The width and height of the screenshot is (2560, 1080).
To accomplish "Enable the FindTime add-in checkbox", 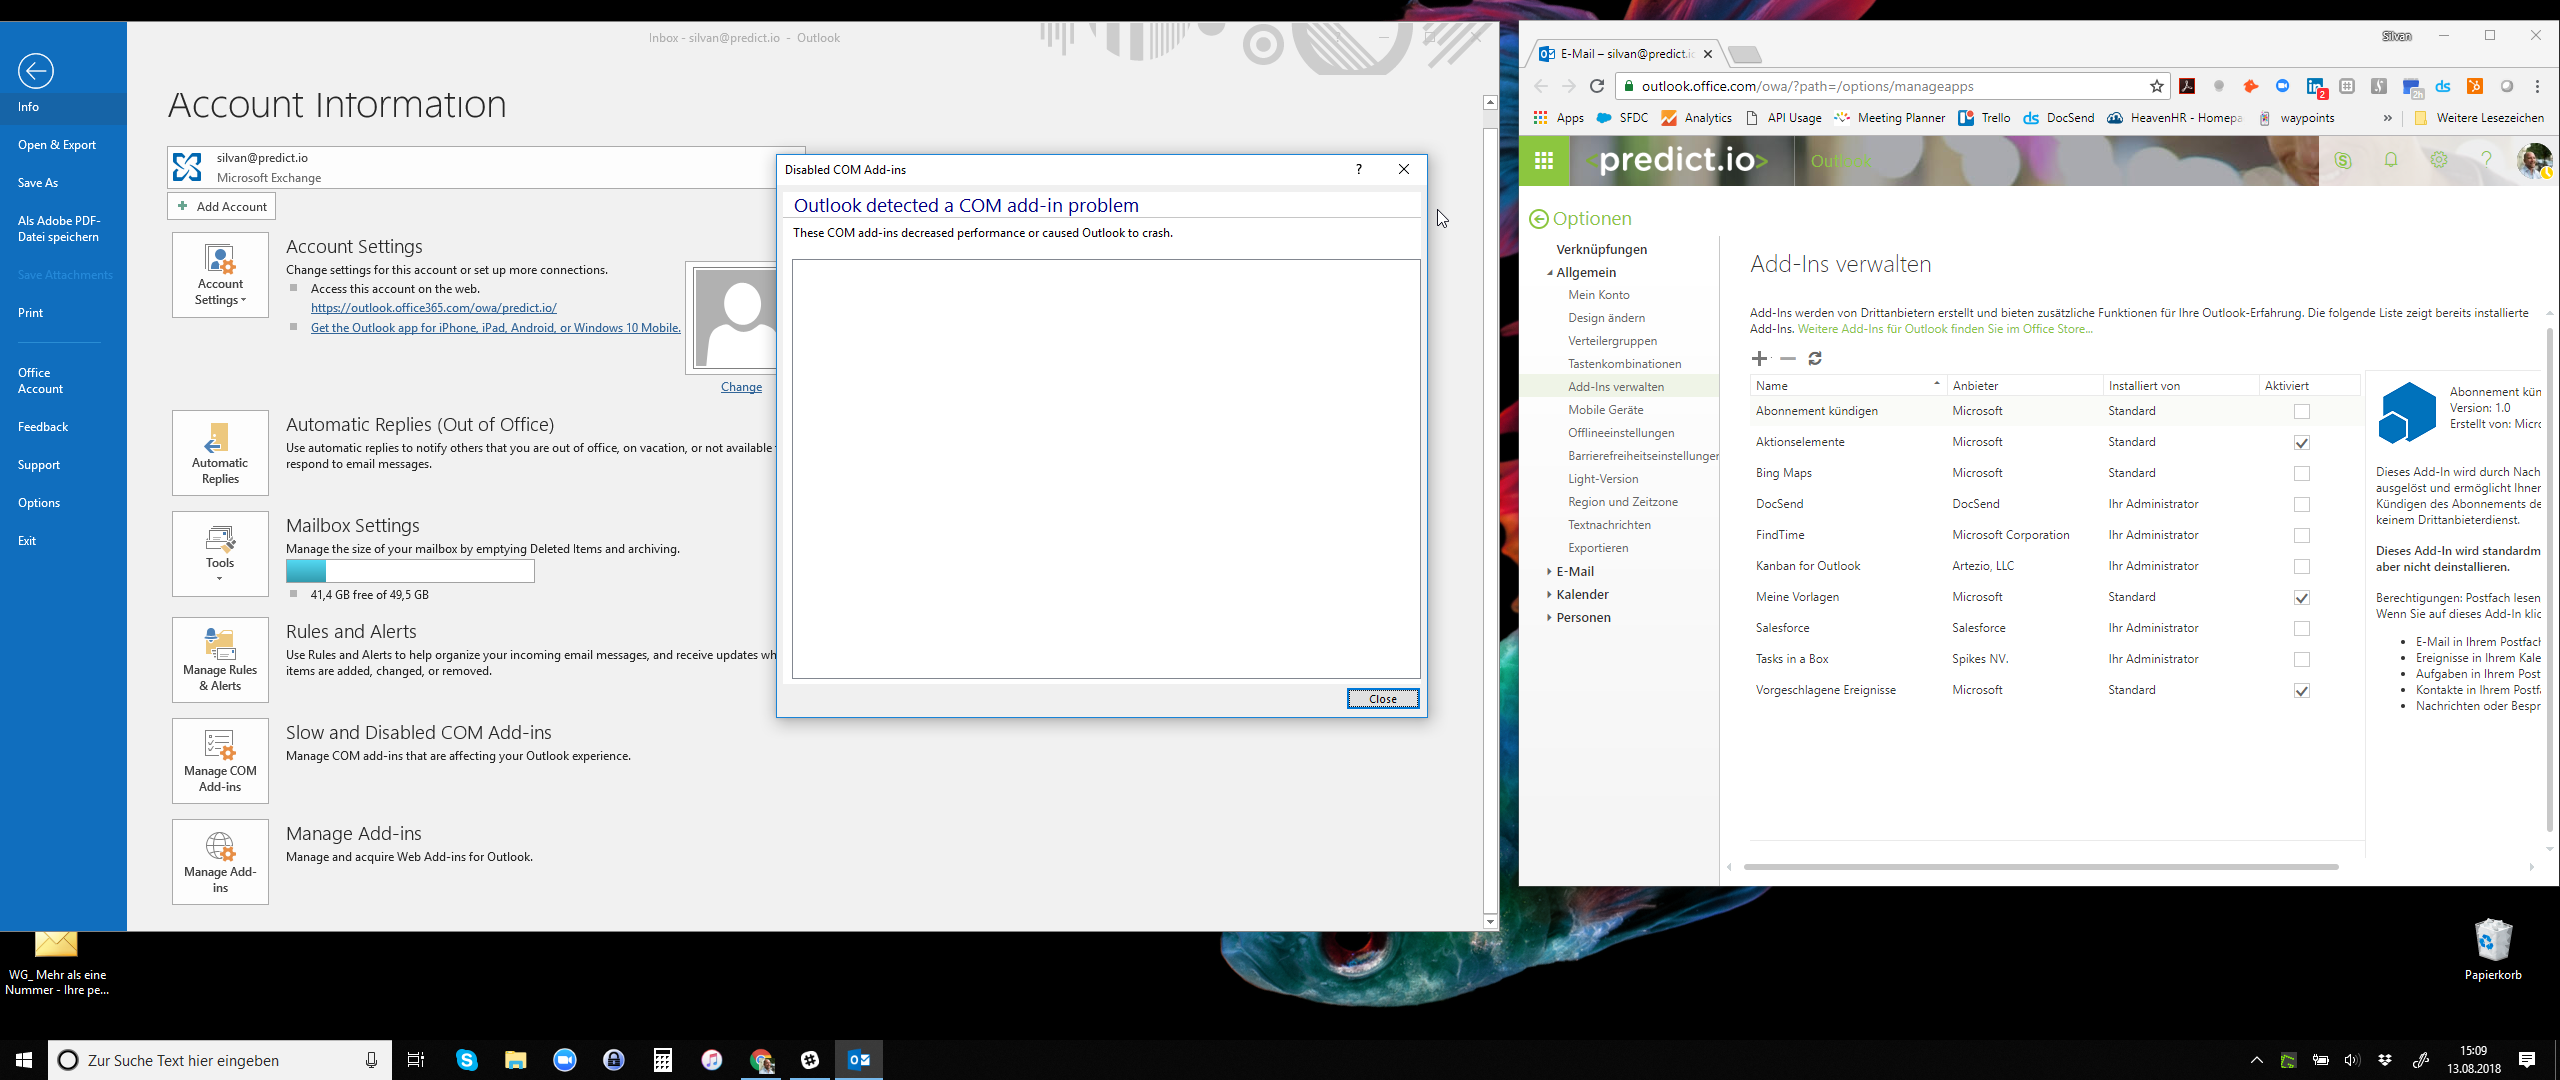I will pyautogui.click(x=2302, y=535).
